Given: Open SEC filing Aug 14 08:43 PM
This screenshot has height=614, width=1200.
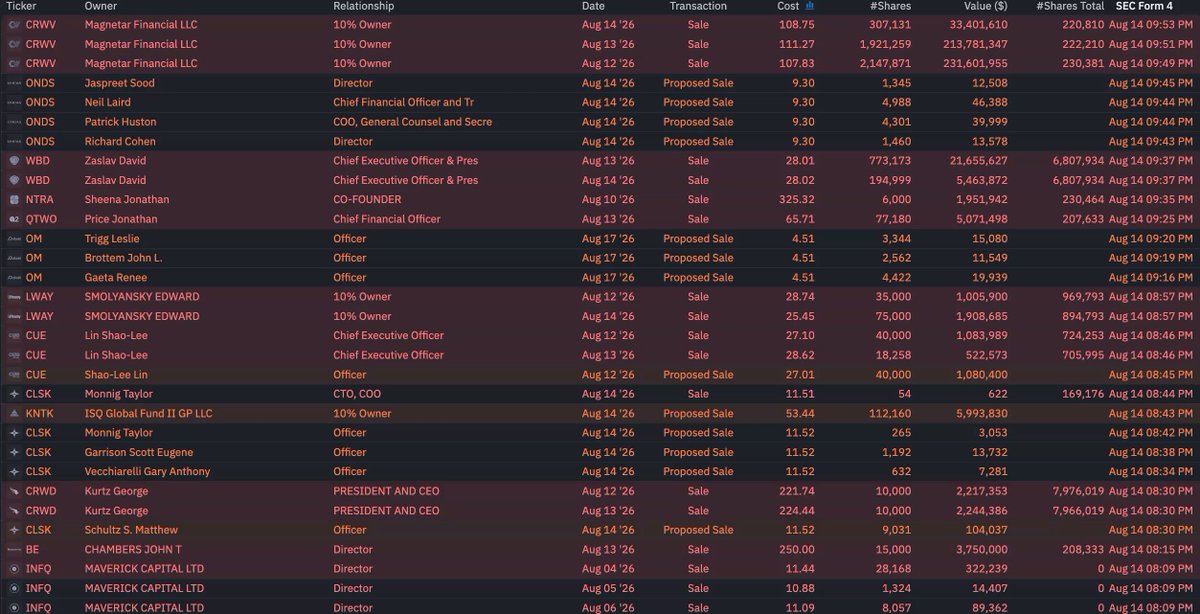Looking at the screenshot, I should coord(1150,413).
